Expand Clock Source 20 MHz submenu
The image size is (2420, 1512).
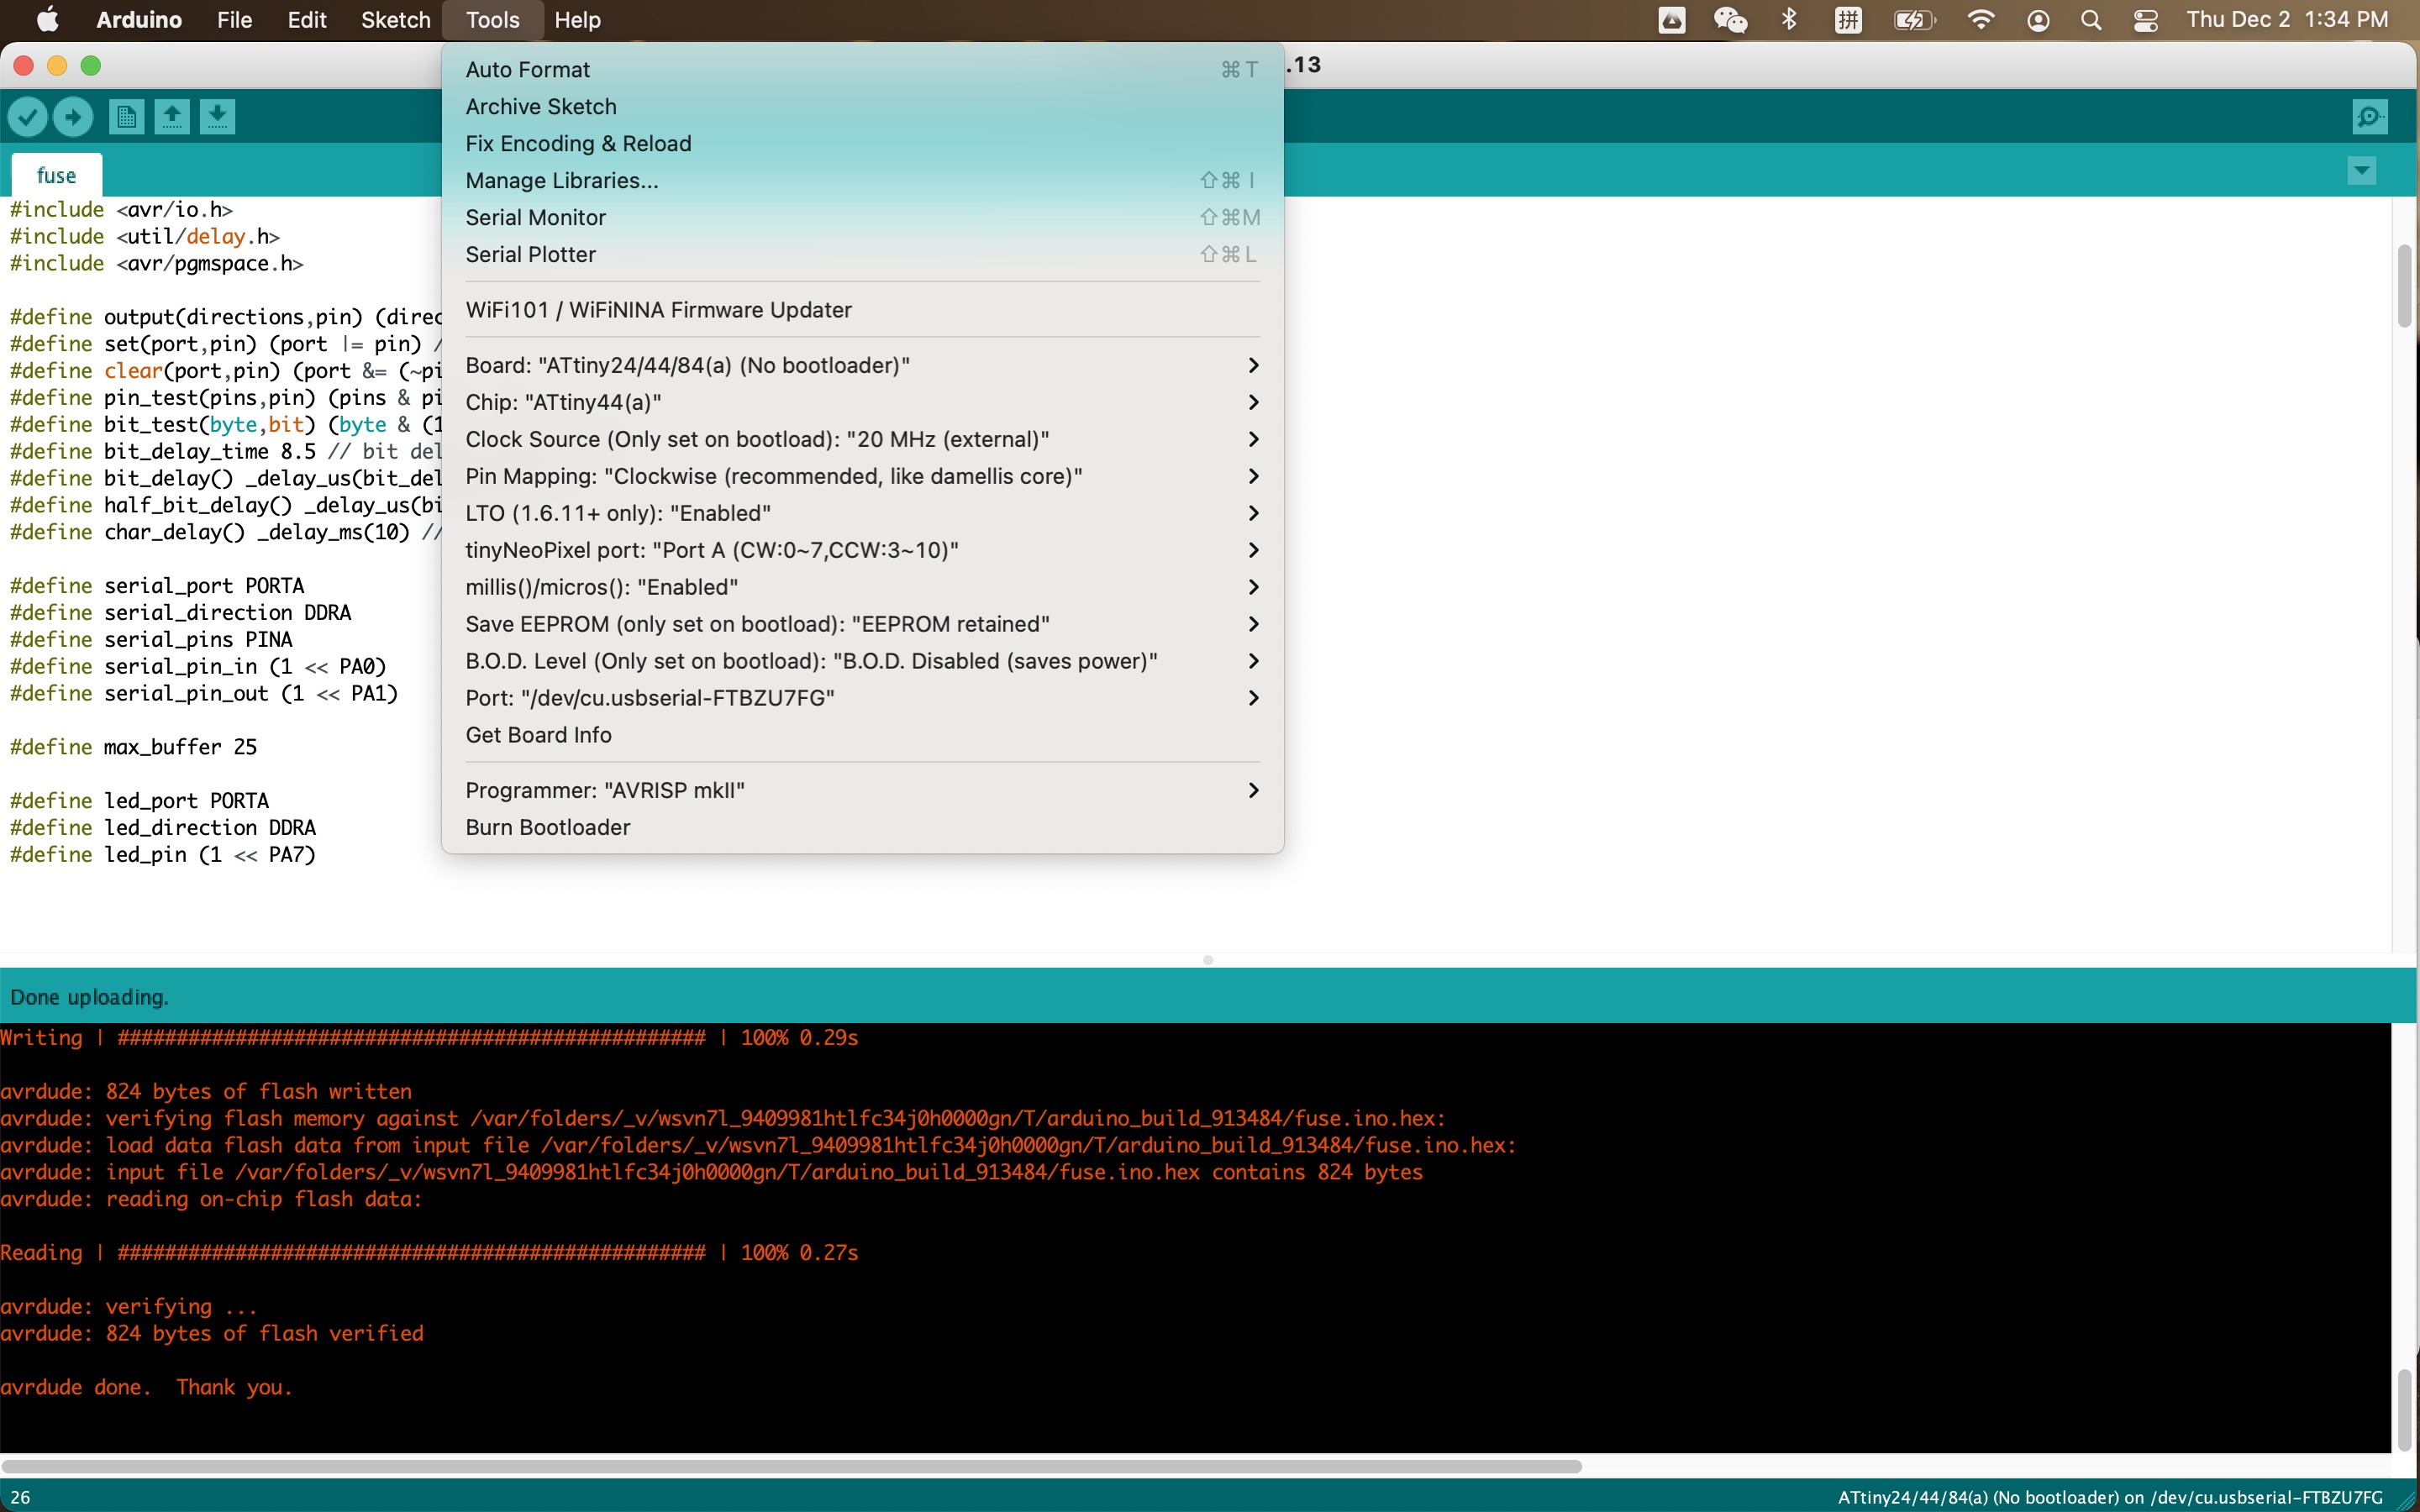(x=862, y=439)
